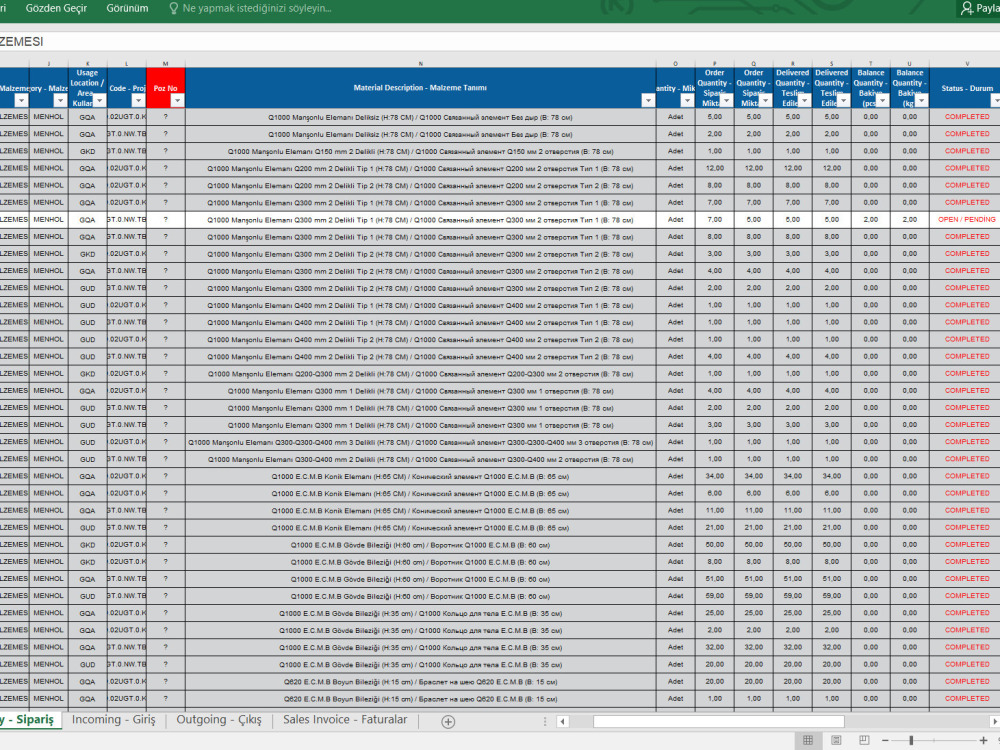Select delivered quantity 51,00 in column R
Viewport: 1000px width, 750px height.
click(793, 578)
